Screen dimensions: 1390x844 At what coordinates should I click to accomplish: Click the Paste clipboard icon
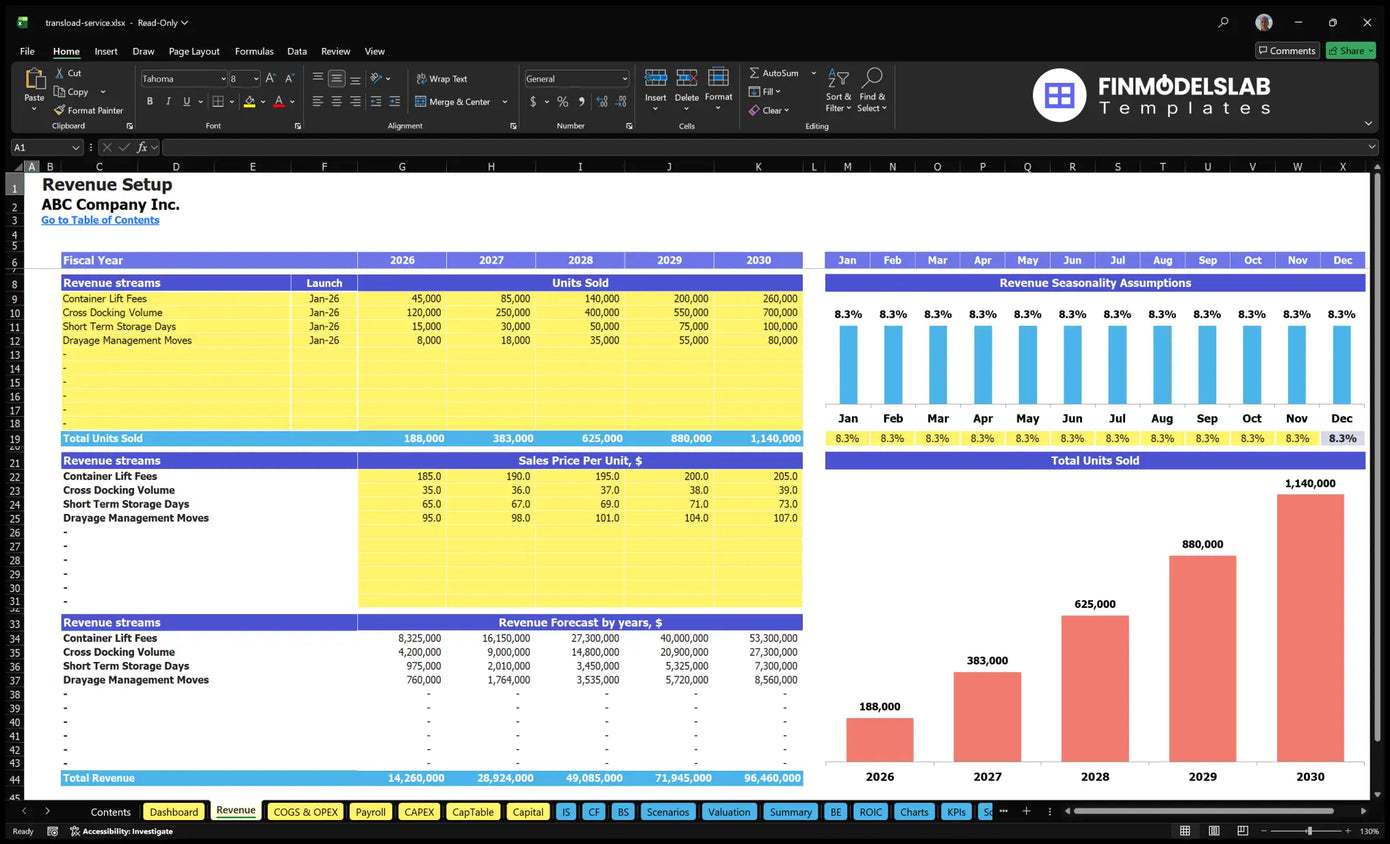(34, 80)
